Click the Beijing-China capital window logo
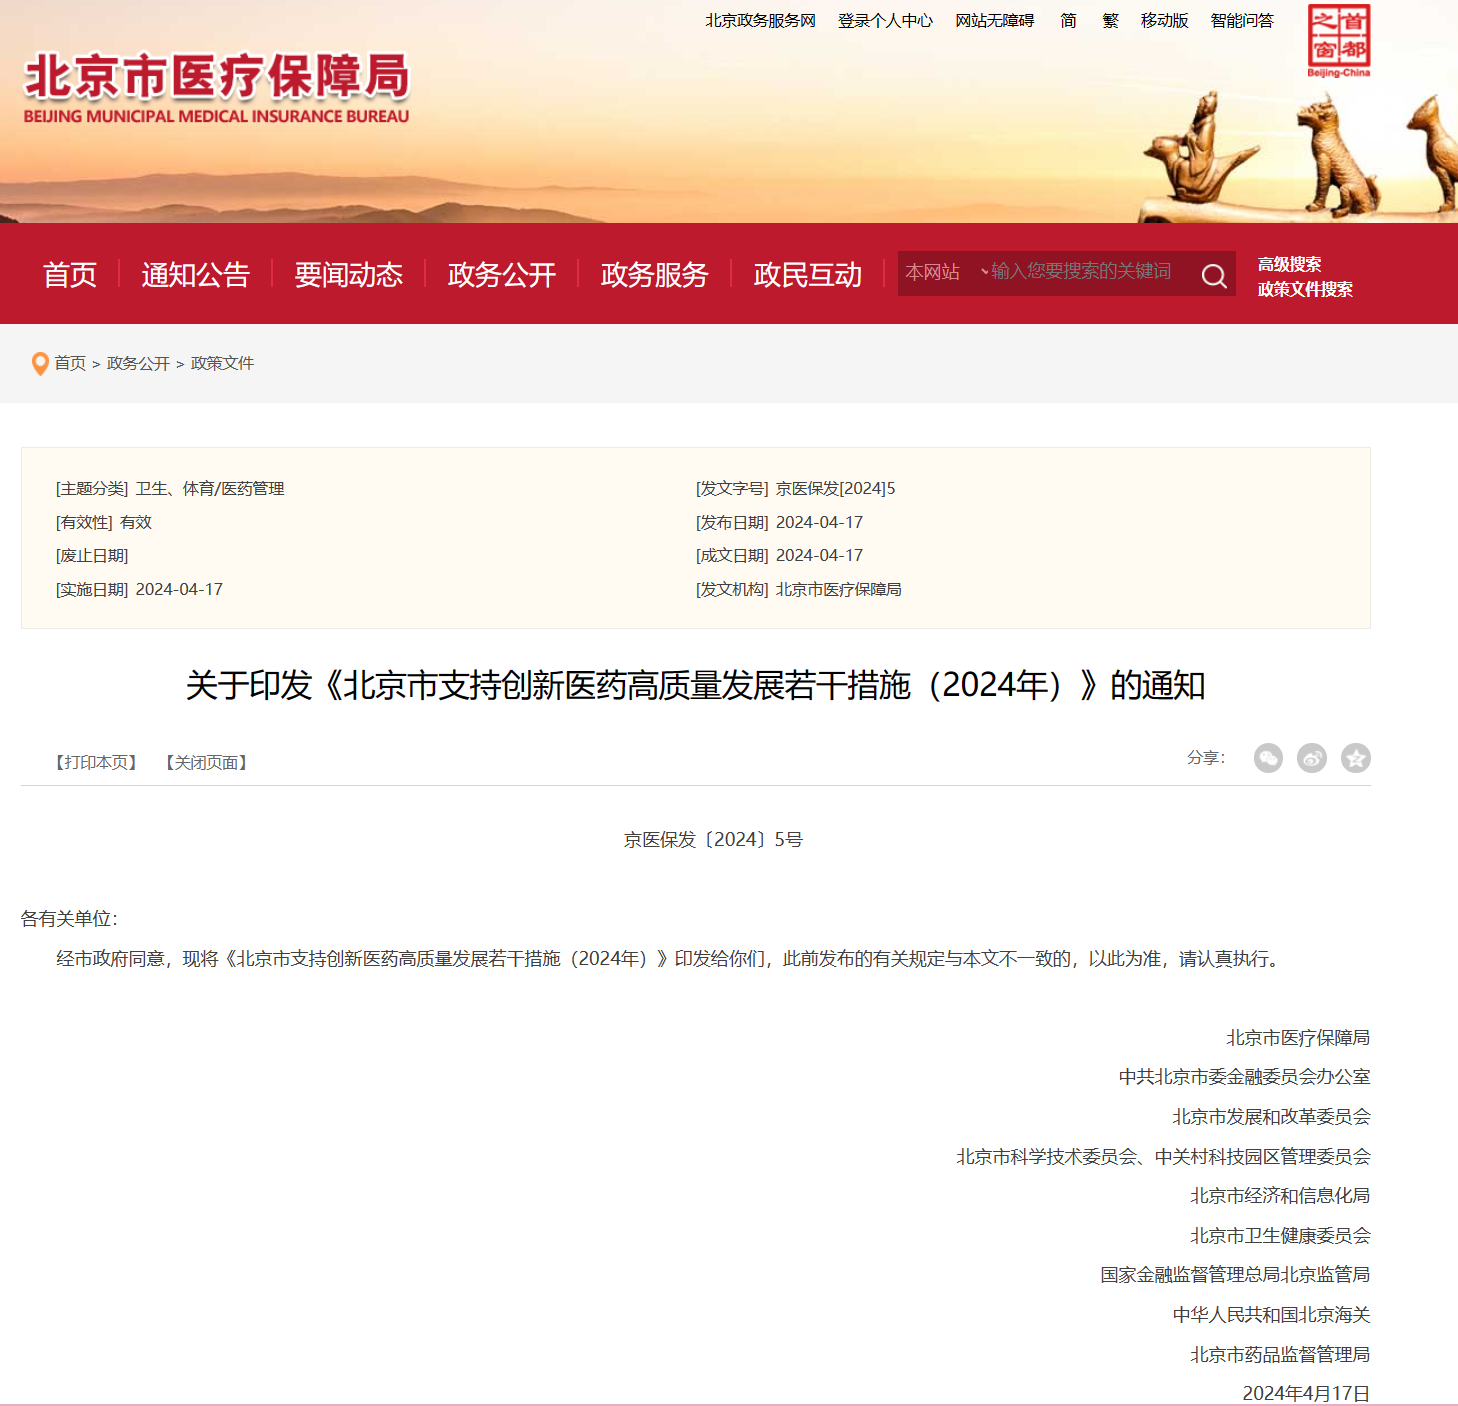This screenshot has height=1406, width=1458. coord(1339,40)
